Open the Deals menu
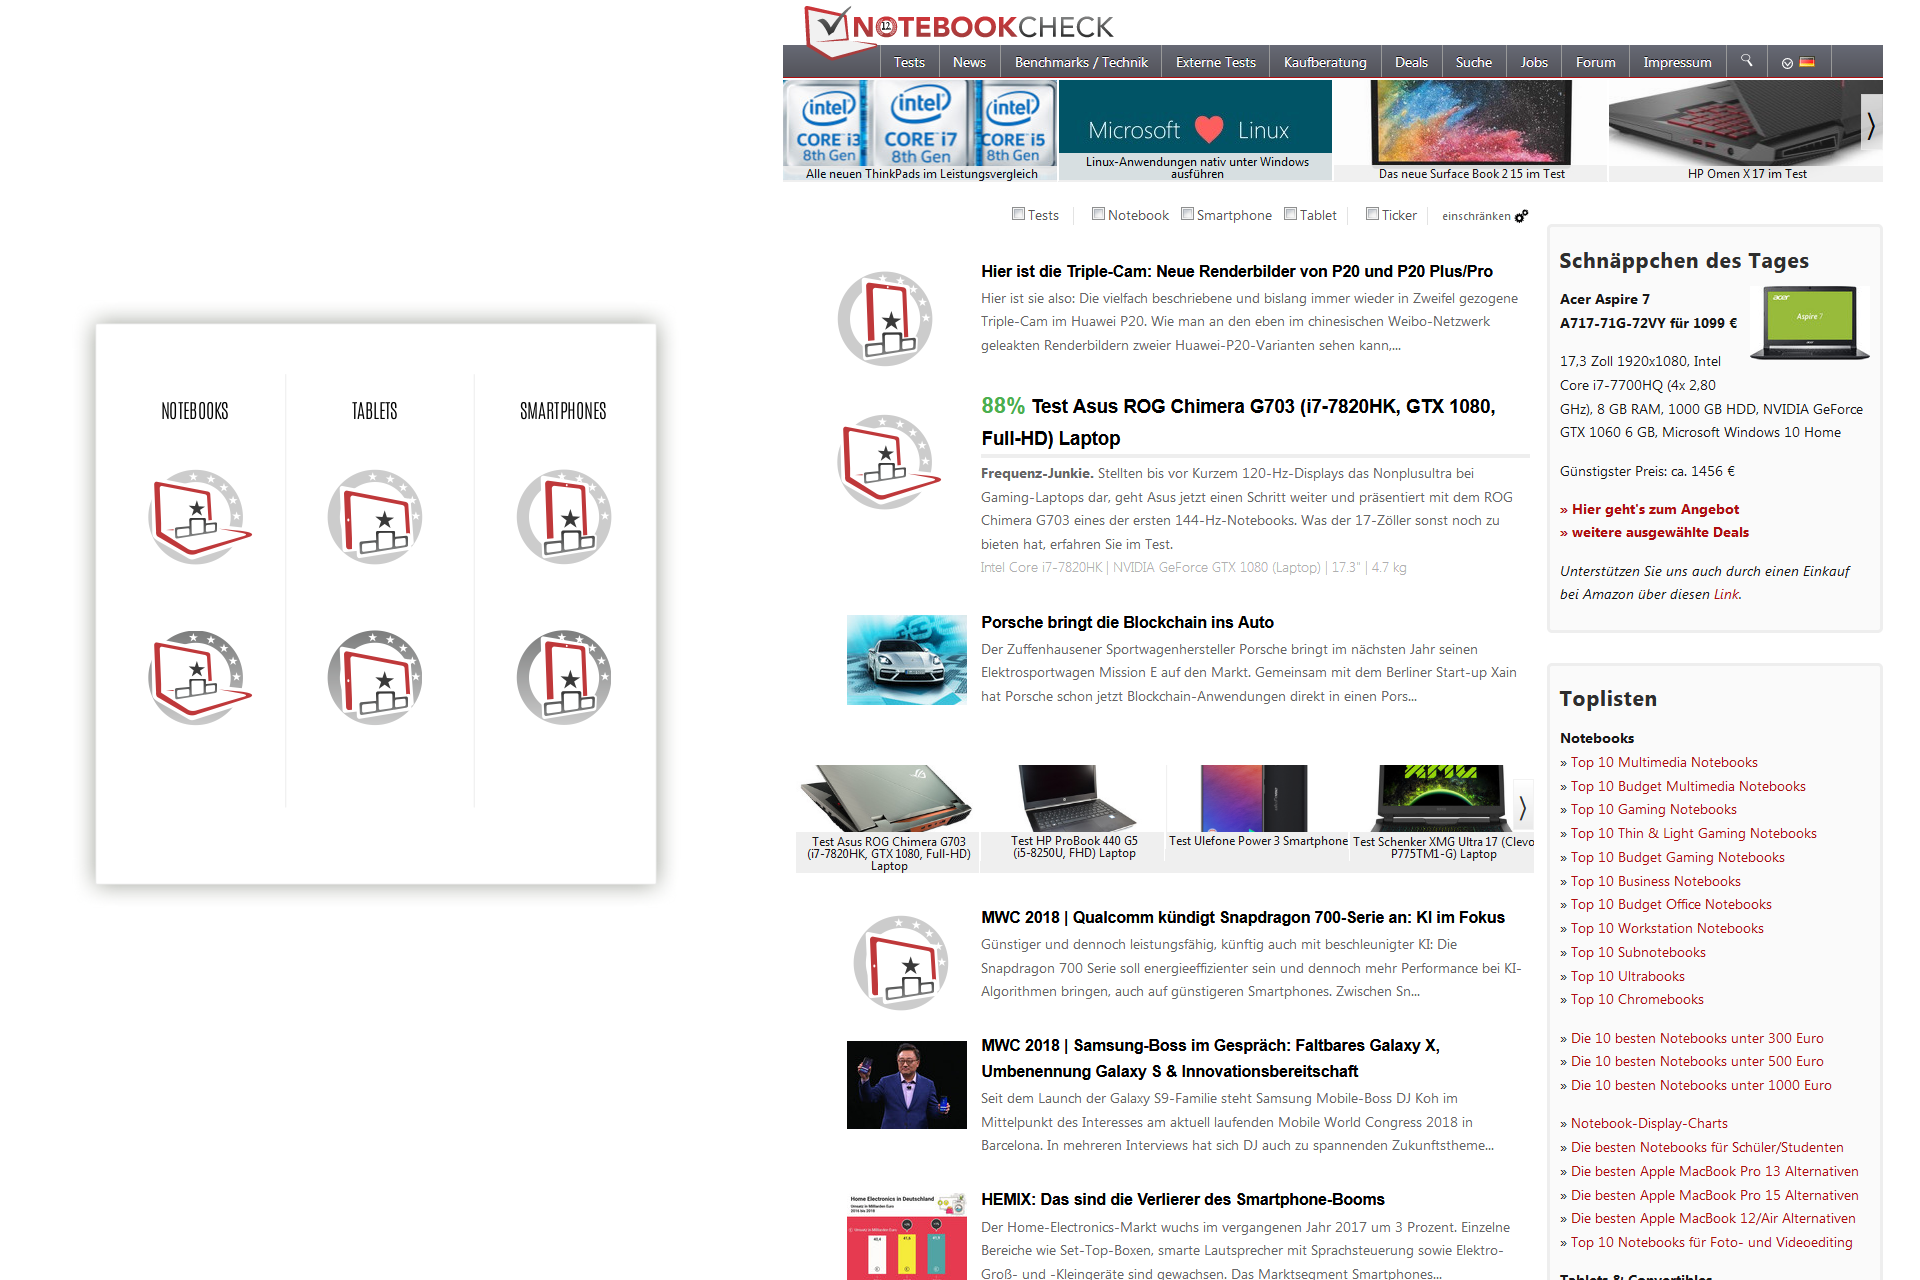The width and height of the screenshot is (1920, 1280). (x=1411, y=62)
